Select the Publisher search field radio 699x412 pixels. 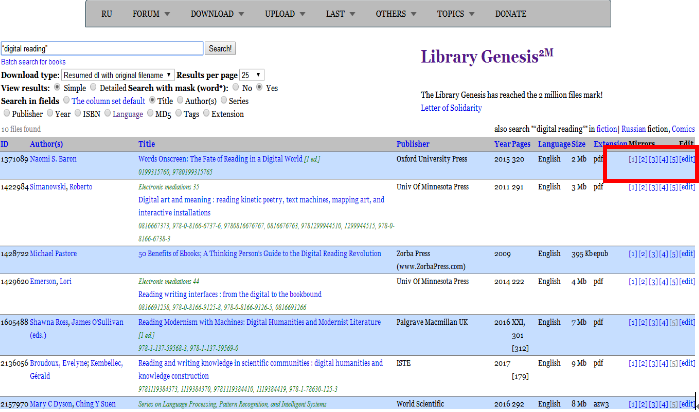(8, 114)
